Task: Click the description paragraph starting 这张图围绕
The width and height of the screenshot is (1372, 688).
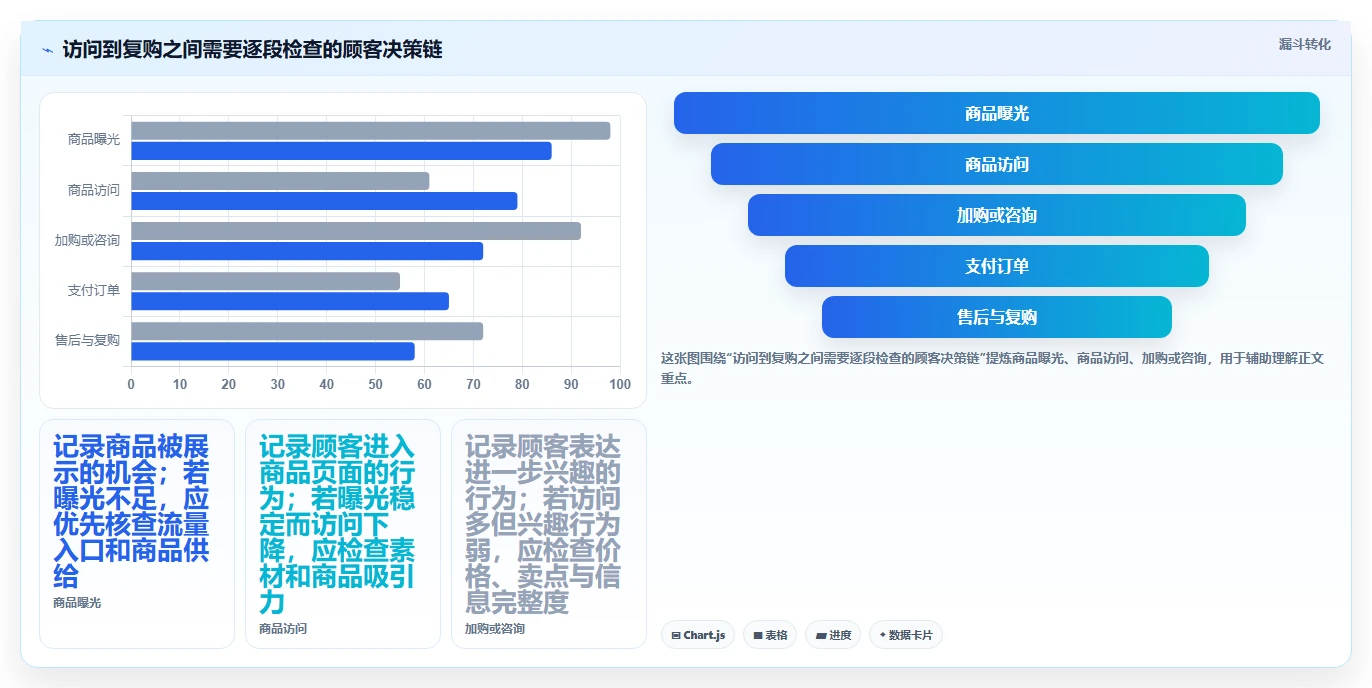Action: tap(992, 368)
